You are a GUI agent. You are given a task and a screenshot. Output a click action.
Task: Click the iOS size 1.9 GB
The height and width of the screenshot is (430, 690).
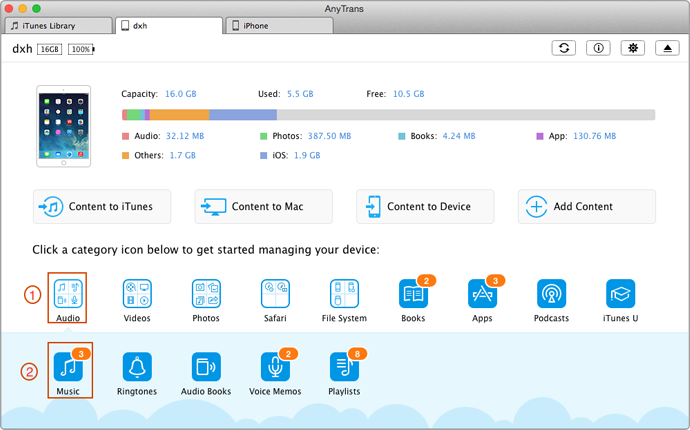click(307, 155)
